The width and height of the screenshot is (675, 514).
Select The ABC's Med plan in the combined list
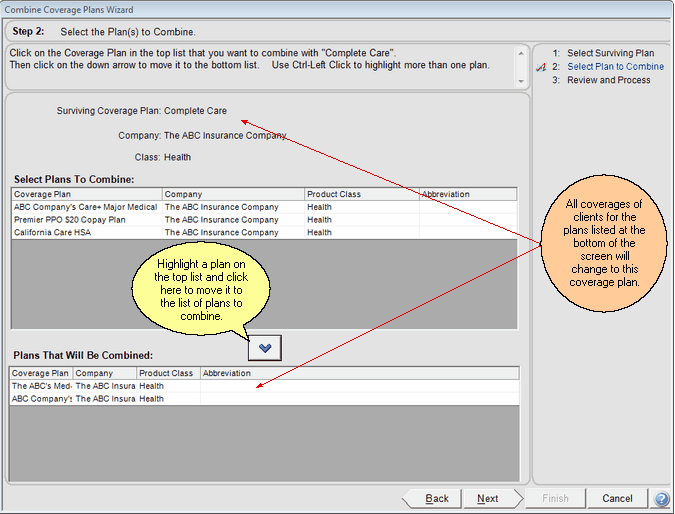41,386
